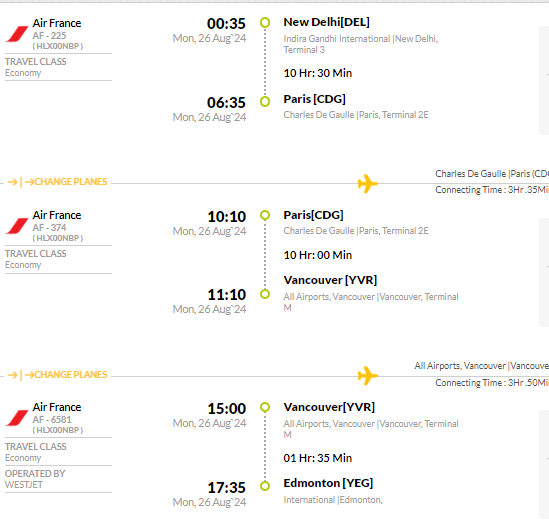Screen dimensions: 549x522
Task: Click the OPERATED BY WESTJET label
Action: [x=35, y=479]
